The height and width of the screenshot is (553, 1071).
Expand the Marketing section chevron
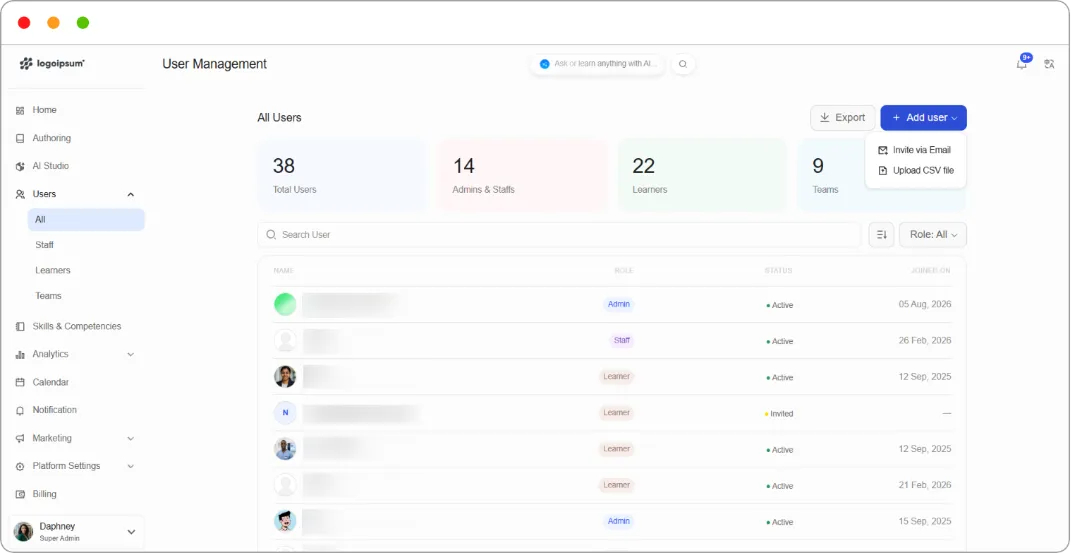coord(130,438)
